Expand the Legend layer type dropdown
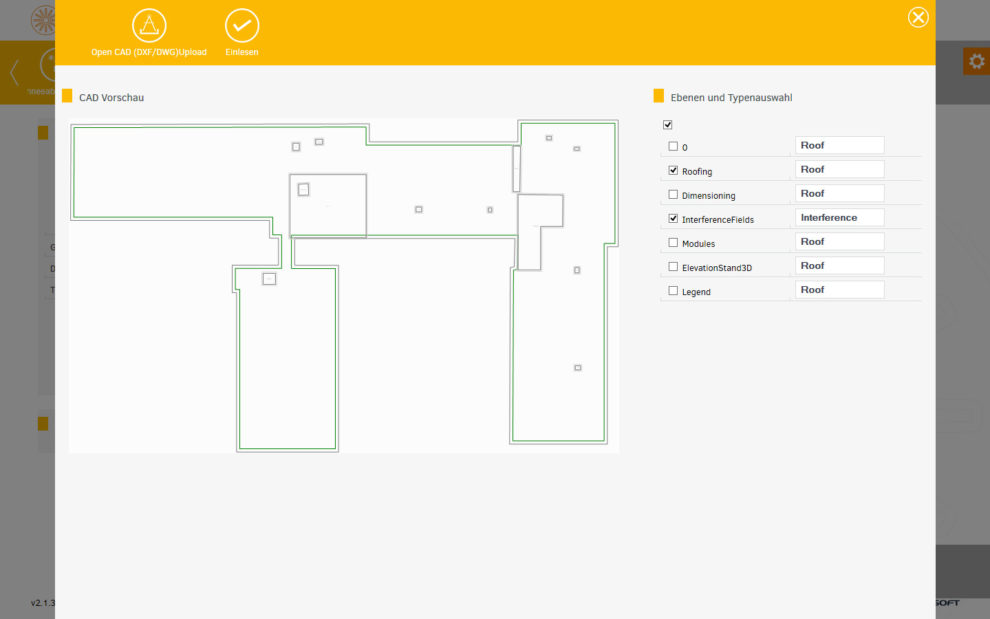Image resolution: width=990 pixels, height=619 pixels. [x=839, y=289]
